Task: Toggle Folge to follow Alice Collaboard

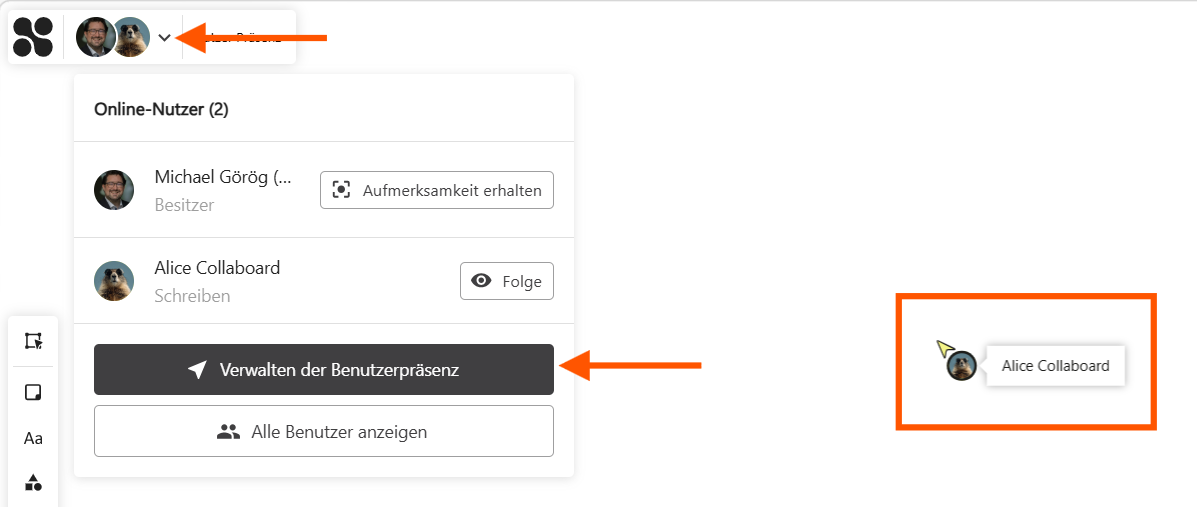Action: pos(506,281)
